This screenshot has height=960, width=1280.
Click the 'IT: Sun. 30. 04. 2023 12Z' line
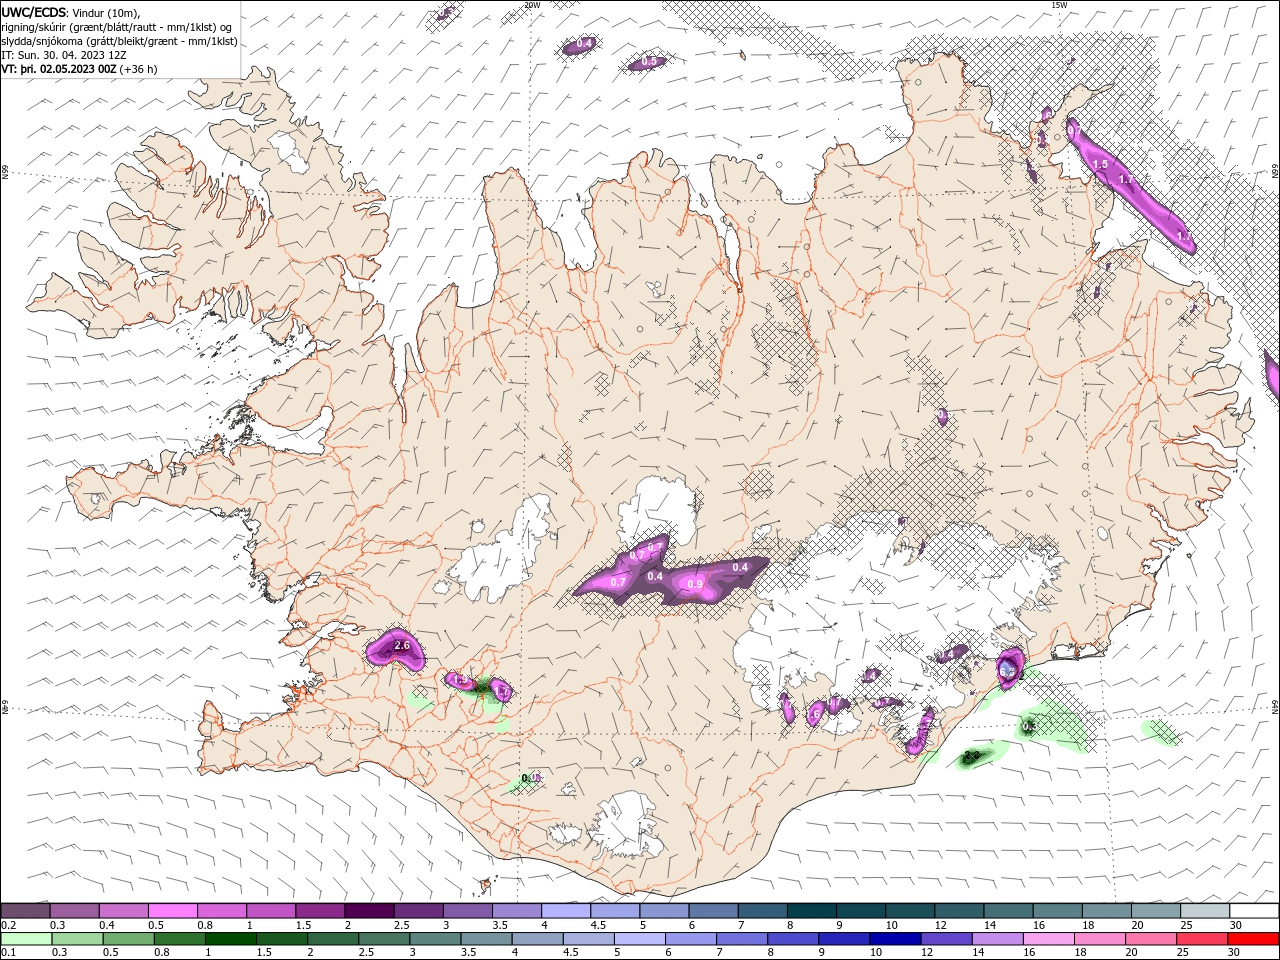pyautogui.click(x=66, y=55)
